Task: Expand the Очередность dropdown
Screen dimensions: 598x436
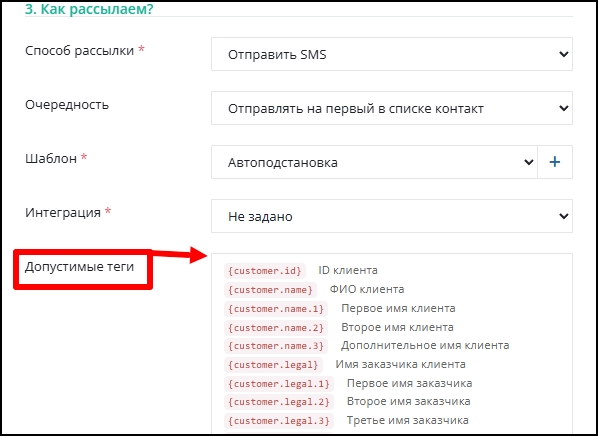Action: (x=392, y=108)
